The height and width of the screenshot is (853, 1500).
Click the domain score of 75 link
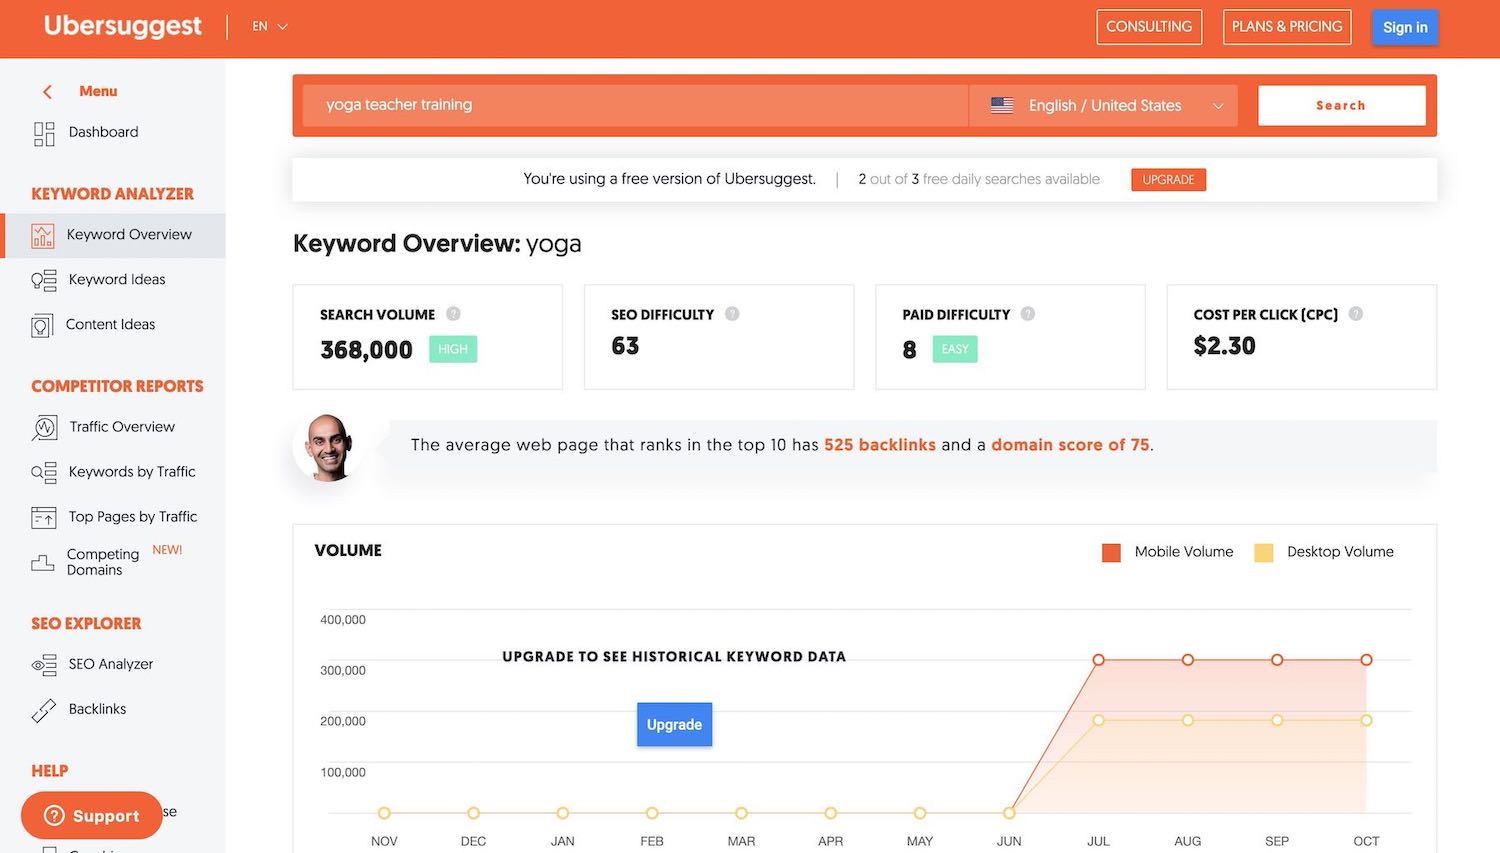pyautogui.click(x=1070, y=445)
